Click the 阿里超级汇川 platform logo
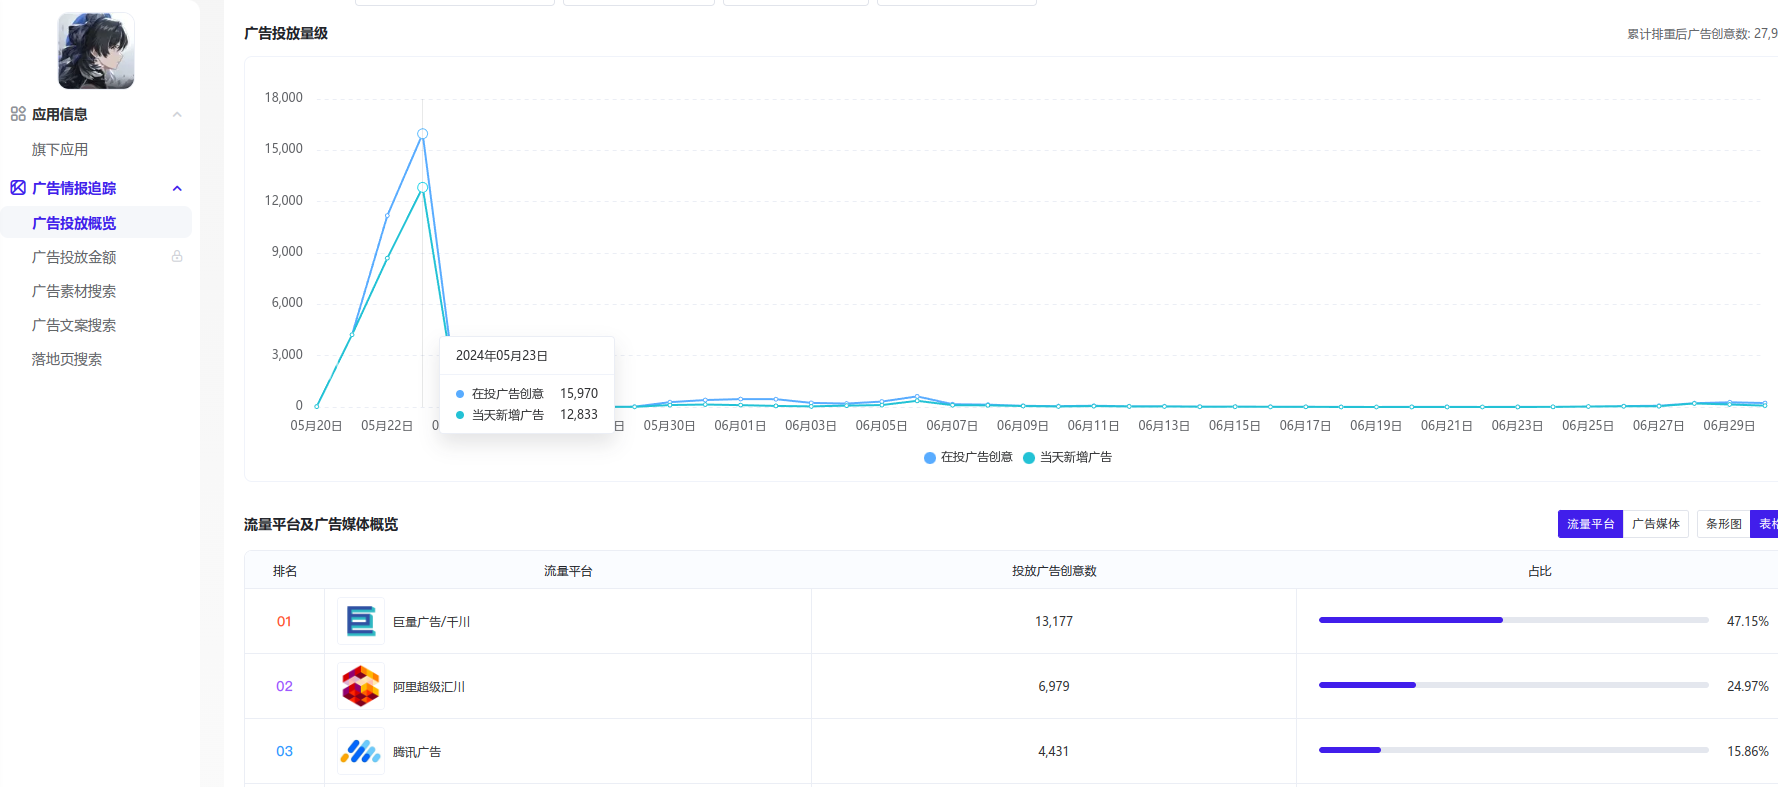The height and width of the screenshot is (787, 1778). (x=361, y=686)
